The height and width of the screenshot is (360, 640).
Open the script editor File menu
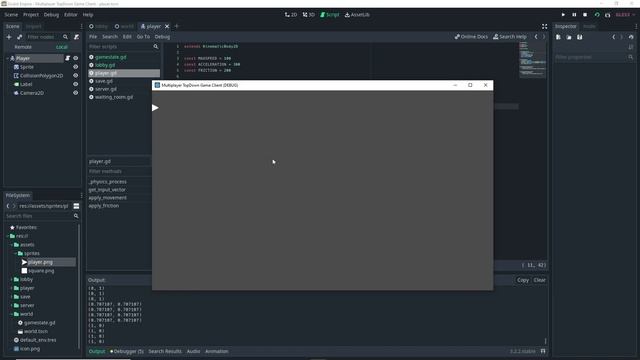[93, 37]
